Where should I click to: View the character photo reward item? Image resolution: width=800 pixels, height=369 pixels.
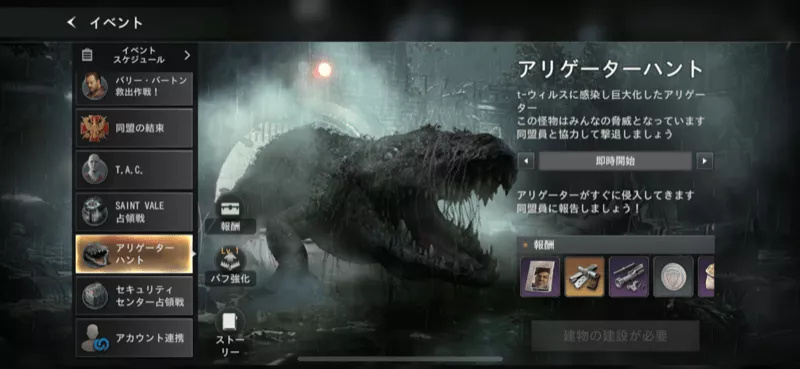tap(540, 277)
